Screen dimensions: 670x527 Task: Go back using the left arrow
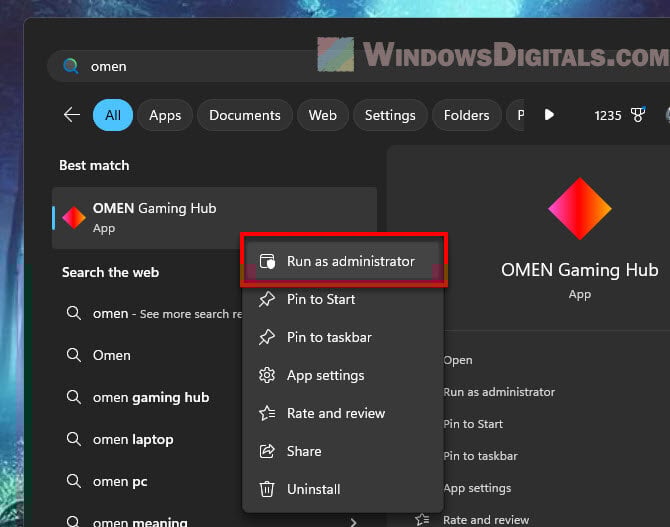(x=72, y=115)
